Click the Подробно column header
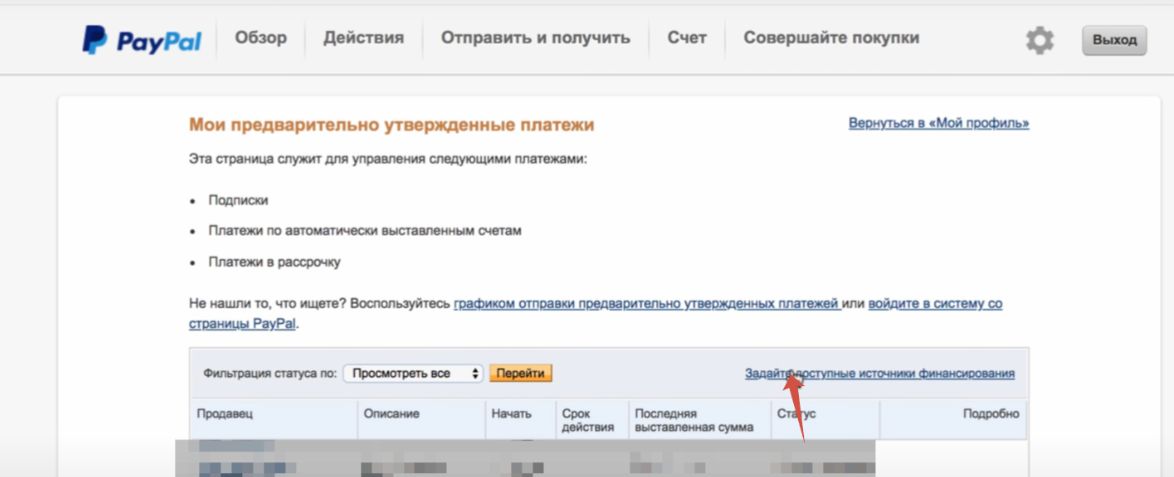Screen dimensions: 1174x477 990,414
